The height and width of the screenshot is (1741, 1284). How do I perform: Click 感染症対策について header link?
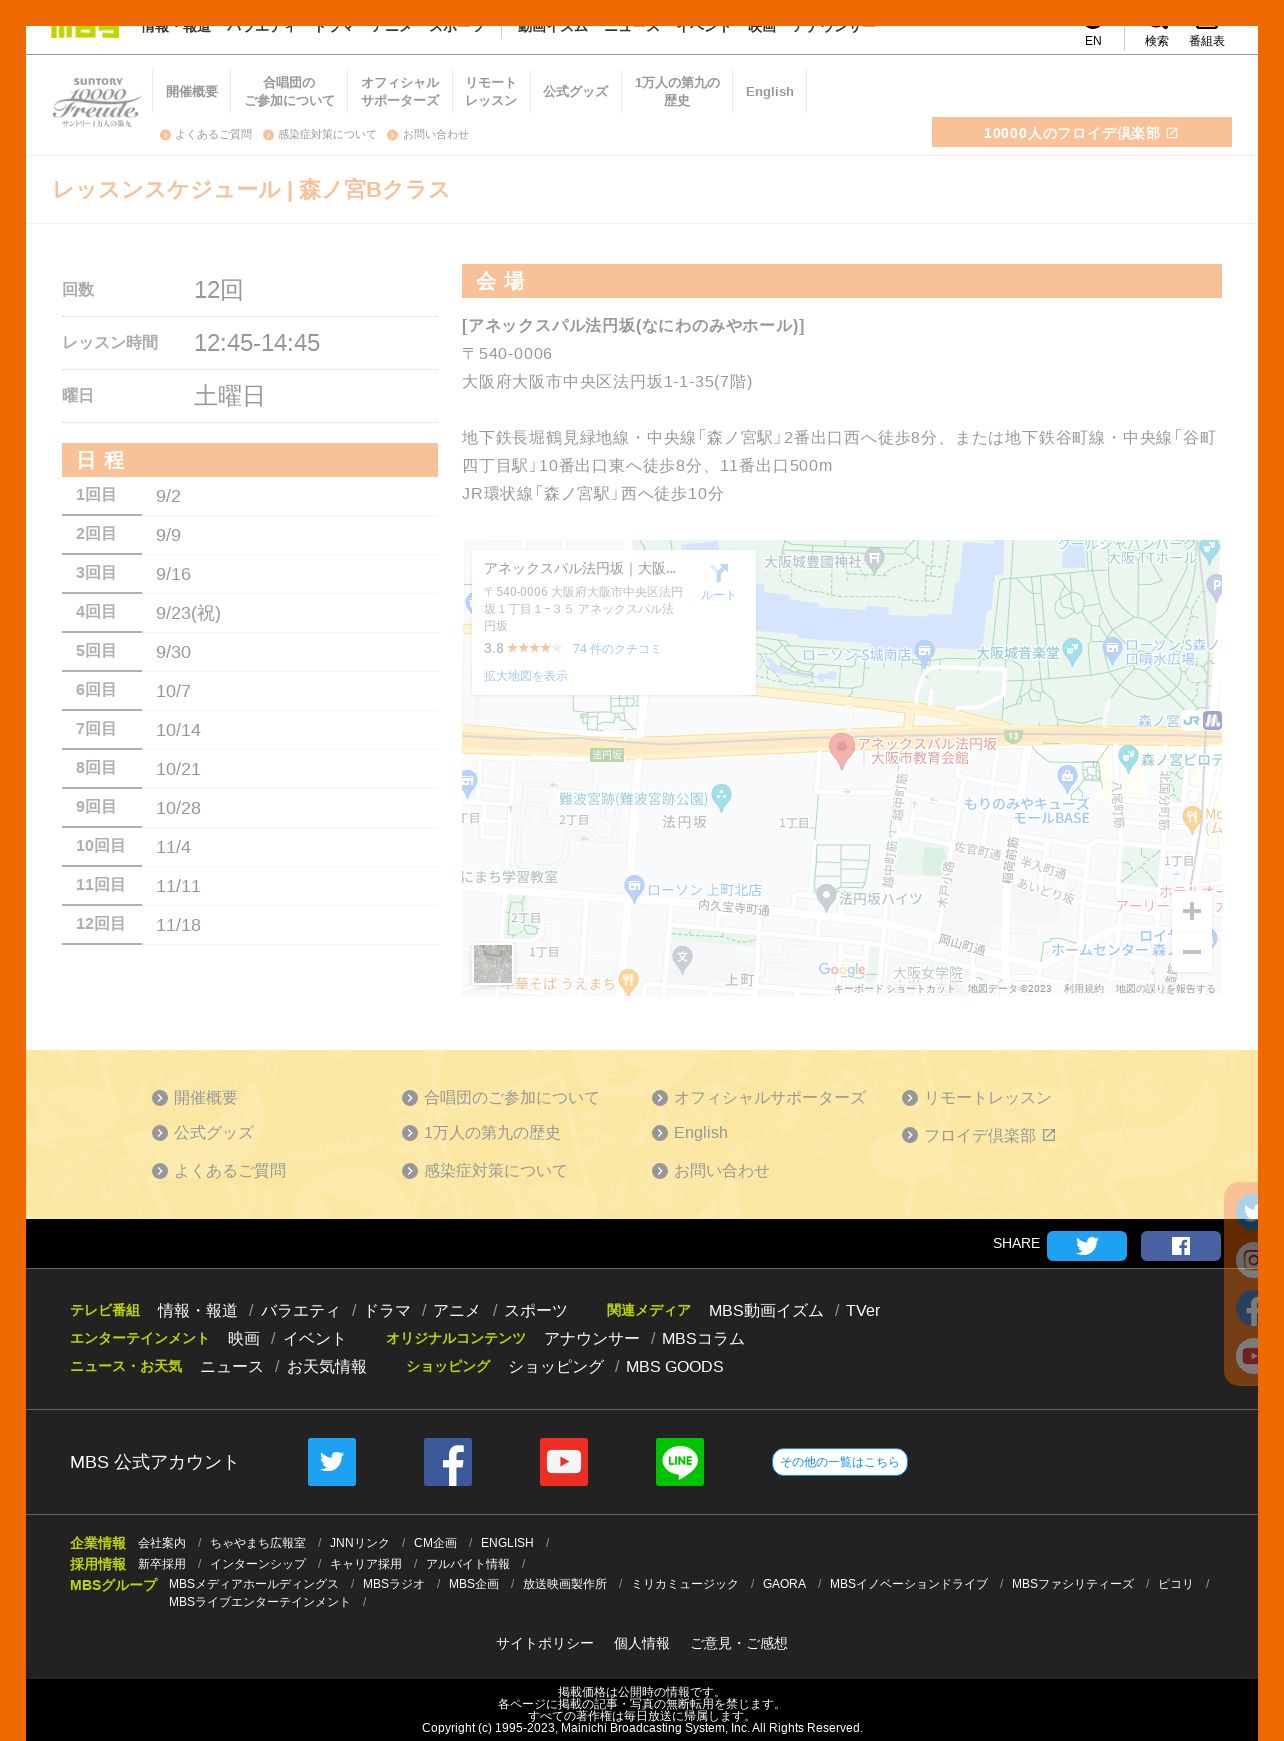tap(320, 135)
